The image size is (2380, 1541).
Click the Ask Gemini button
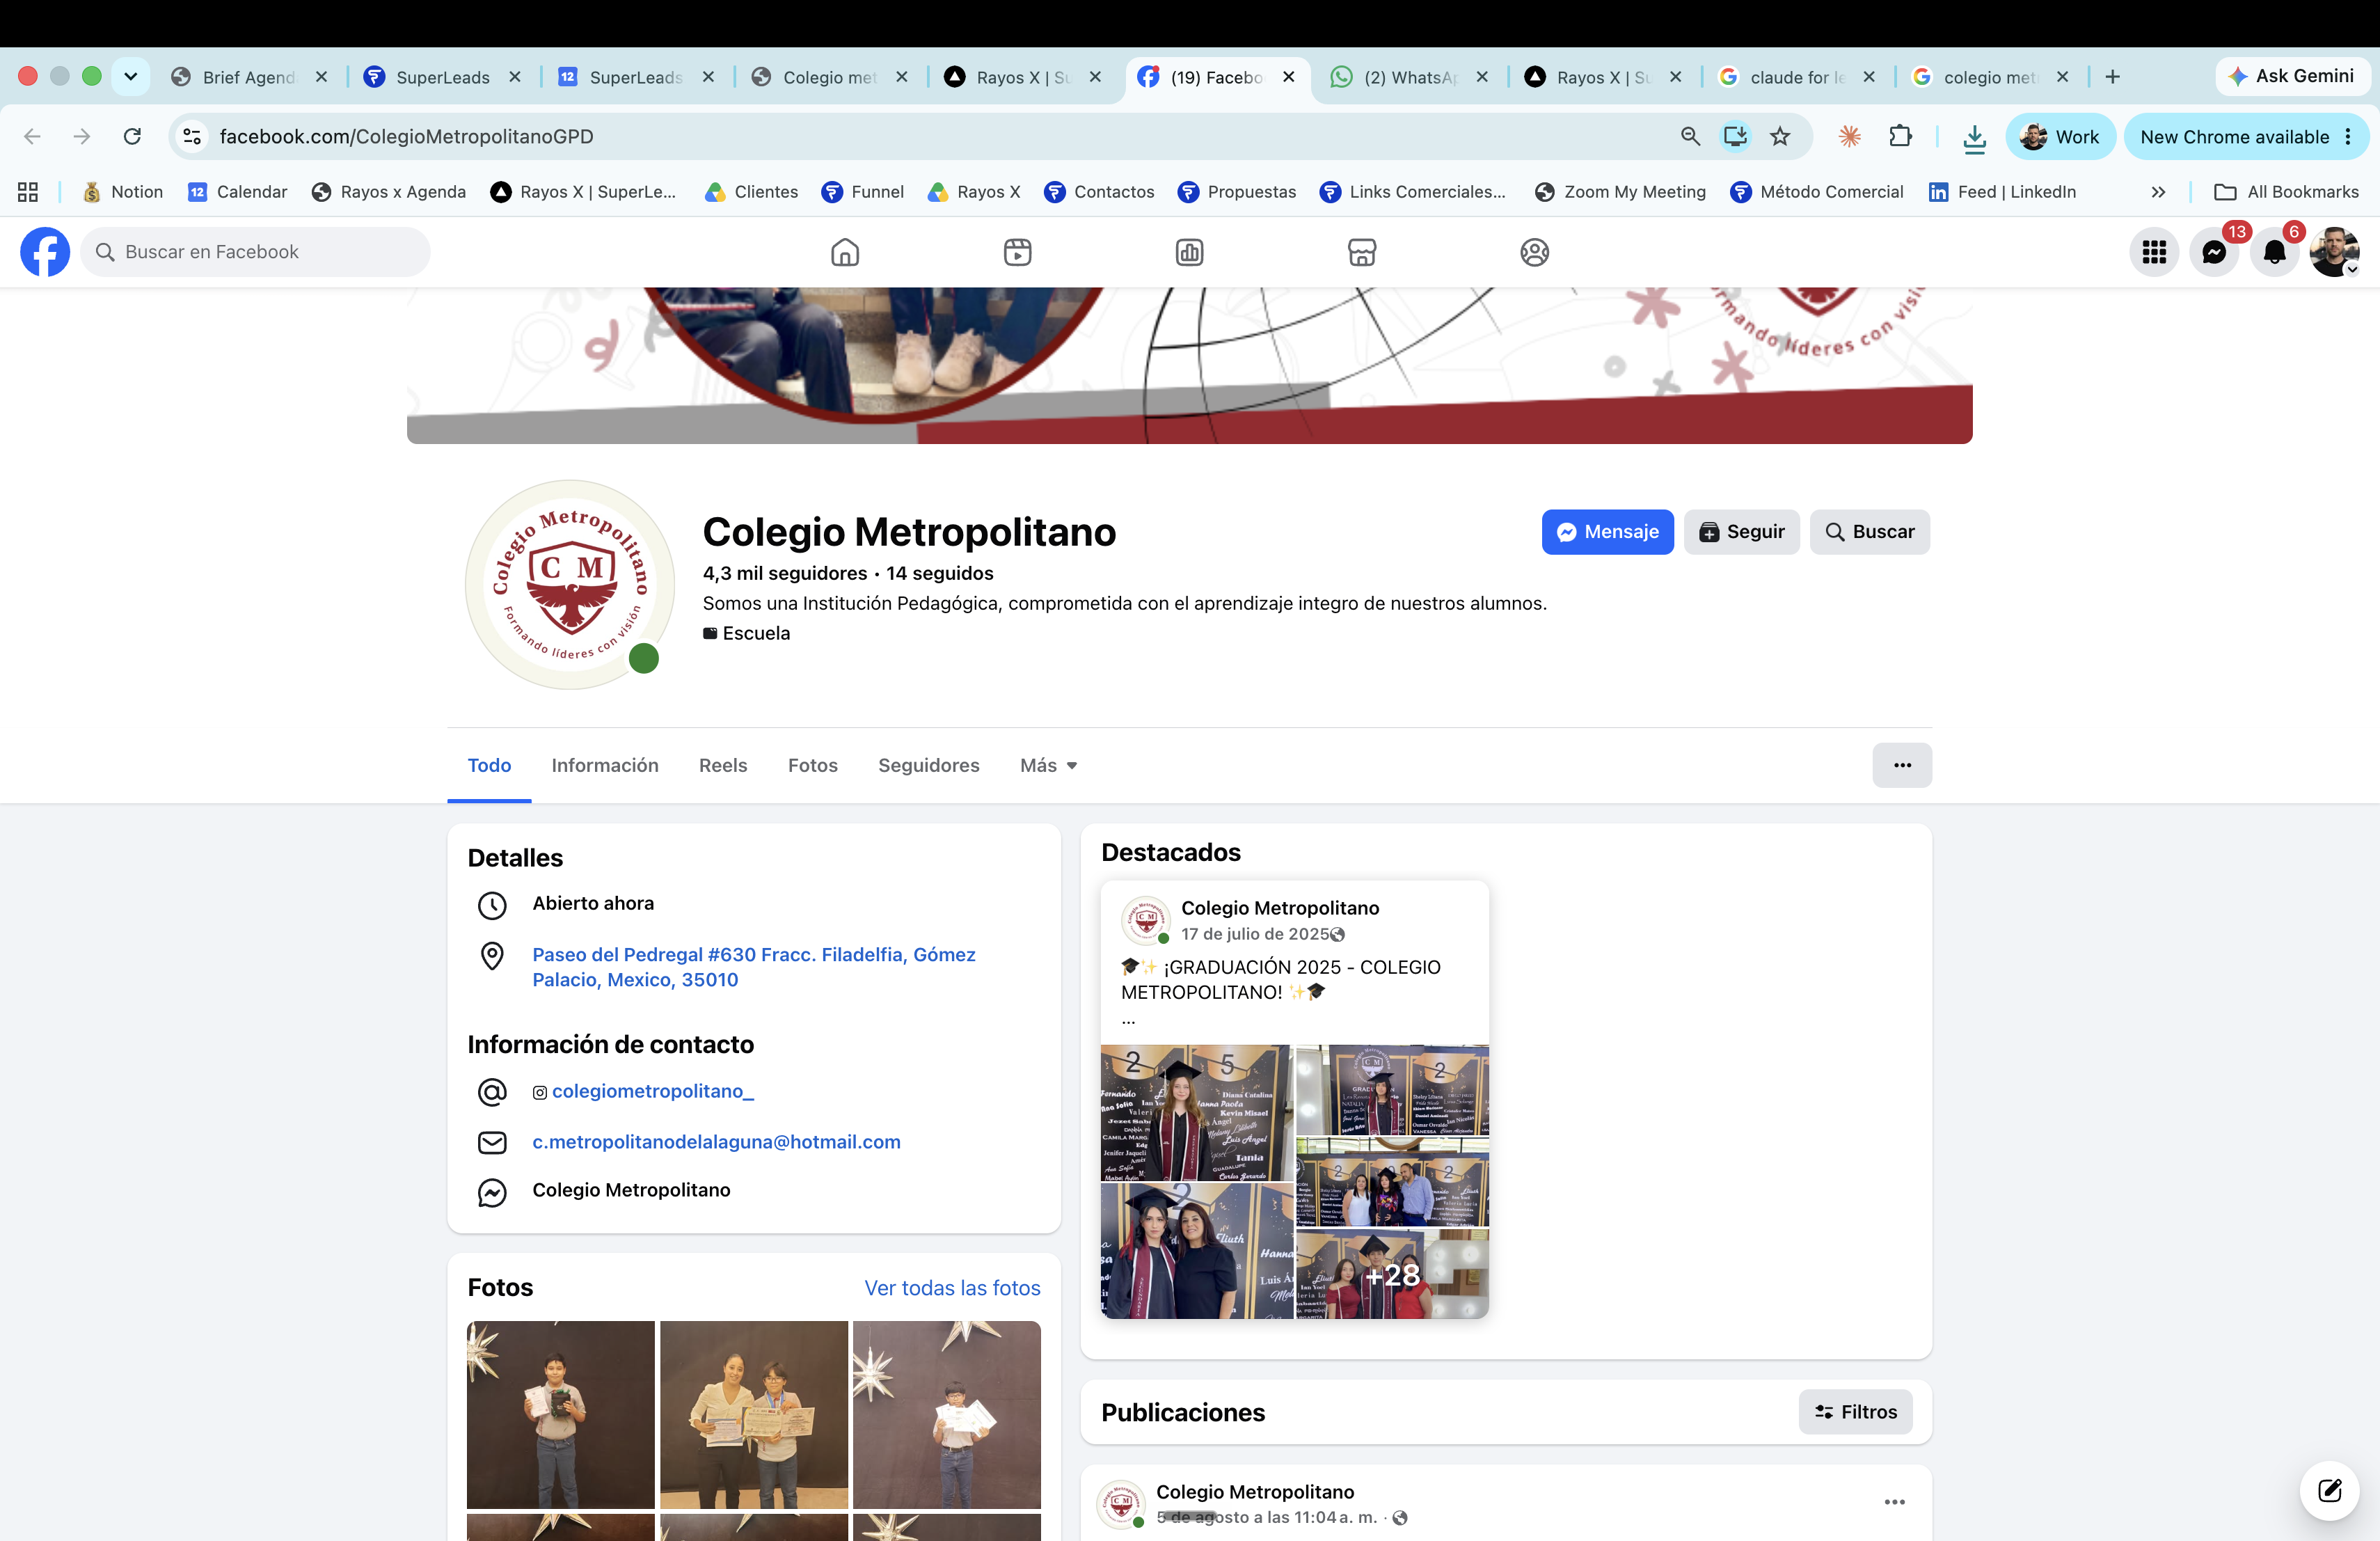point(2291,76)
